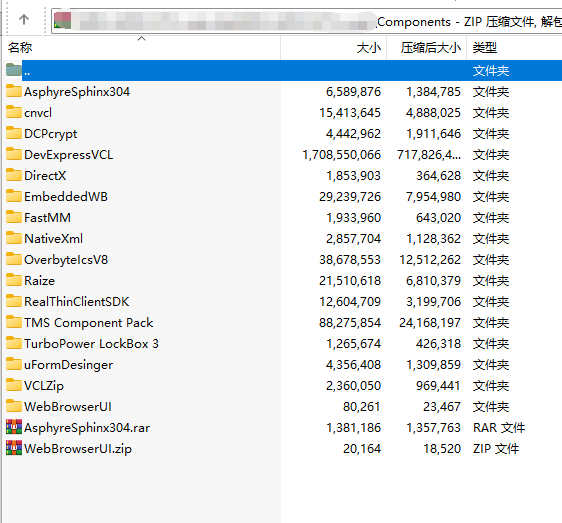
Task: Click the VCLZip folder name
Action: tap(44, 386)
